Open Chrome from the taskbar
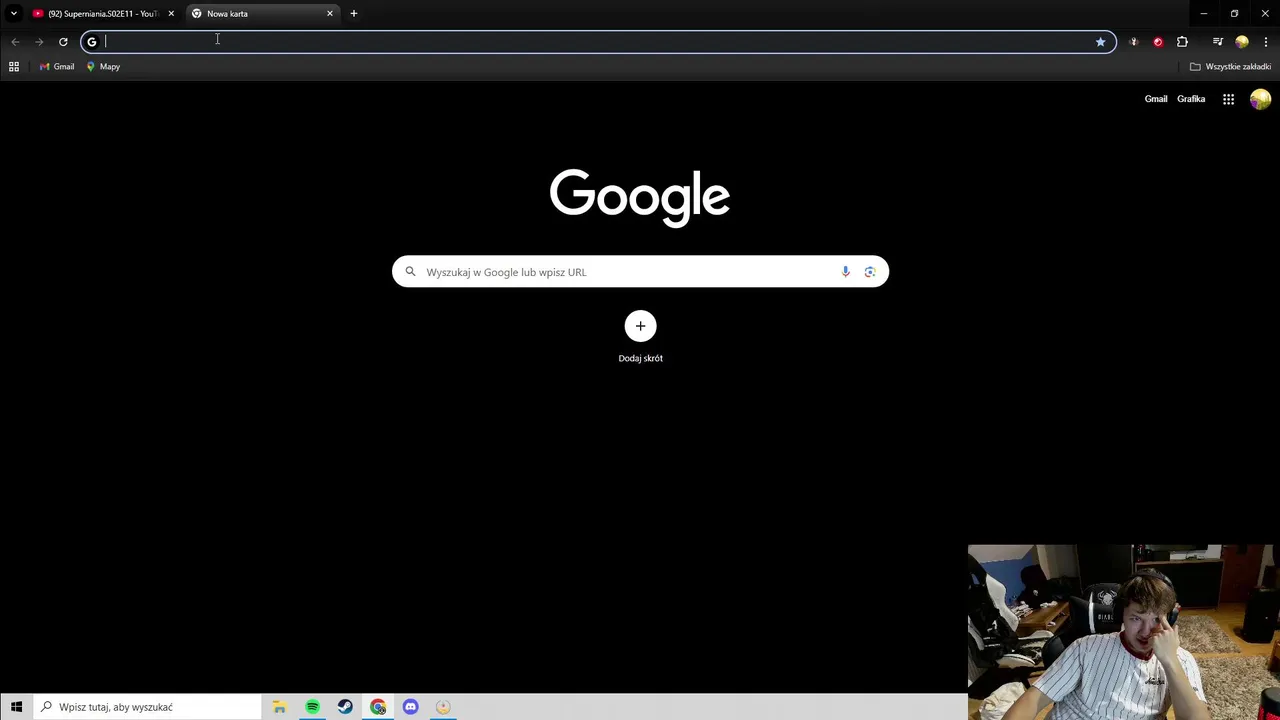 (x=378, y=707)
